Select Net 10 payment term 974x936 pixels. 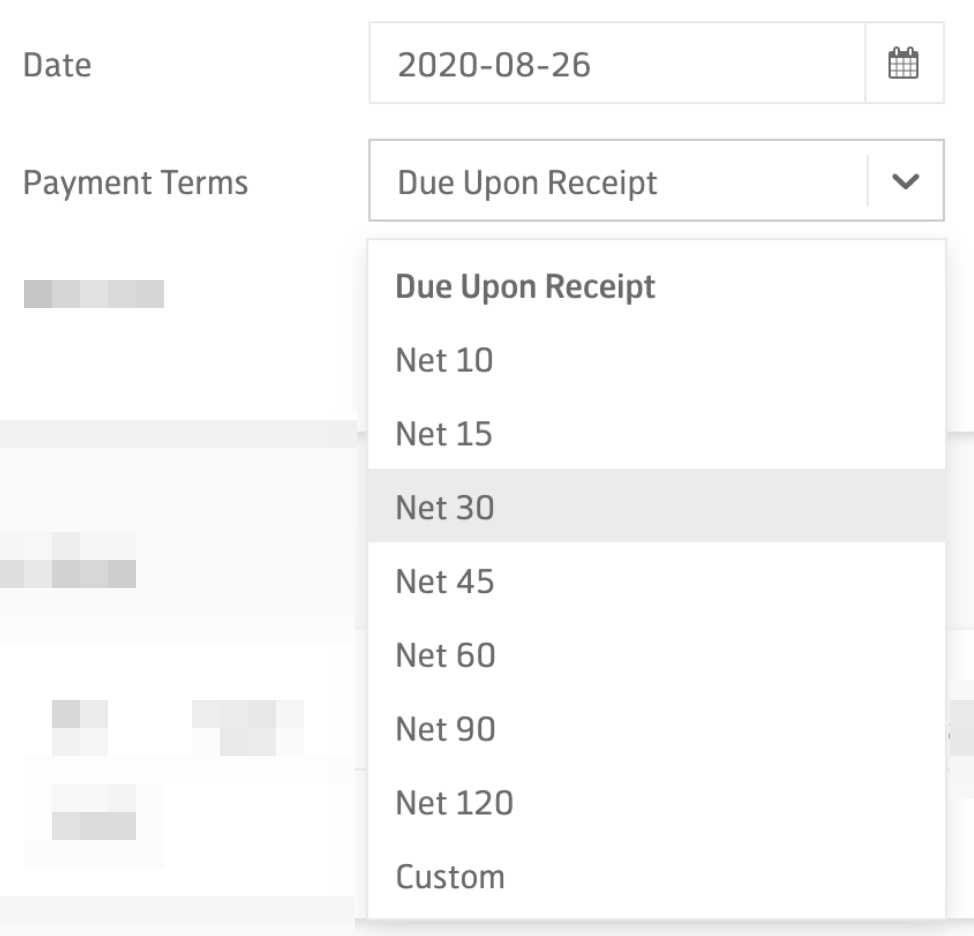pyautogui.click(x=656, y=359)
